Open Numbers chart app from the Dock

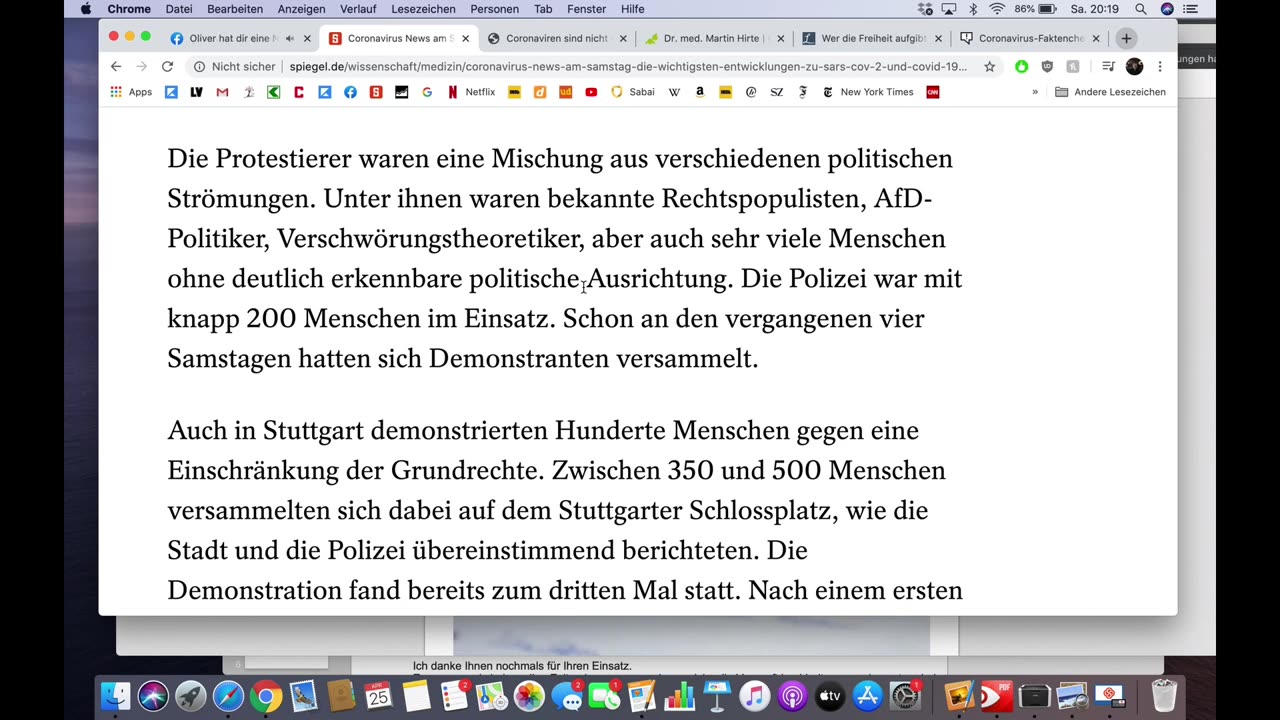[679, 696]
